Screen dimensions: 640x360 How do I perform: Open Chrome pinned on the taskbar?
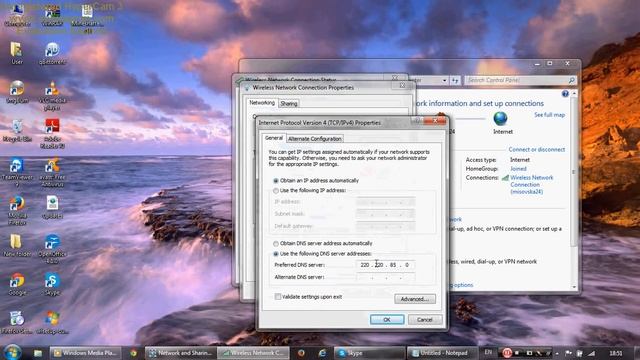pyautogui.click(x=133, y=353)
